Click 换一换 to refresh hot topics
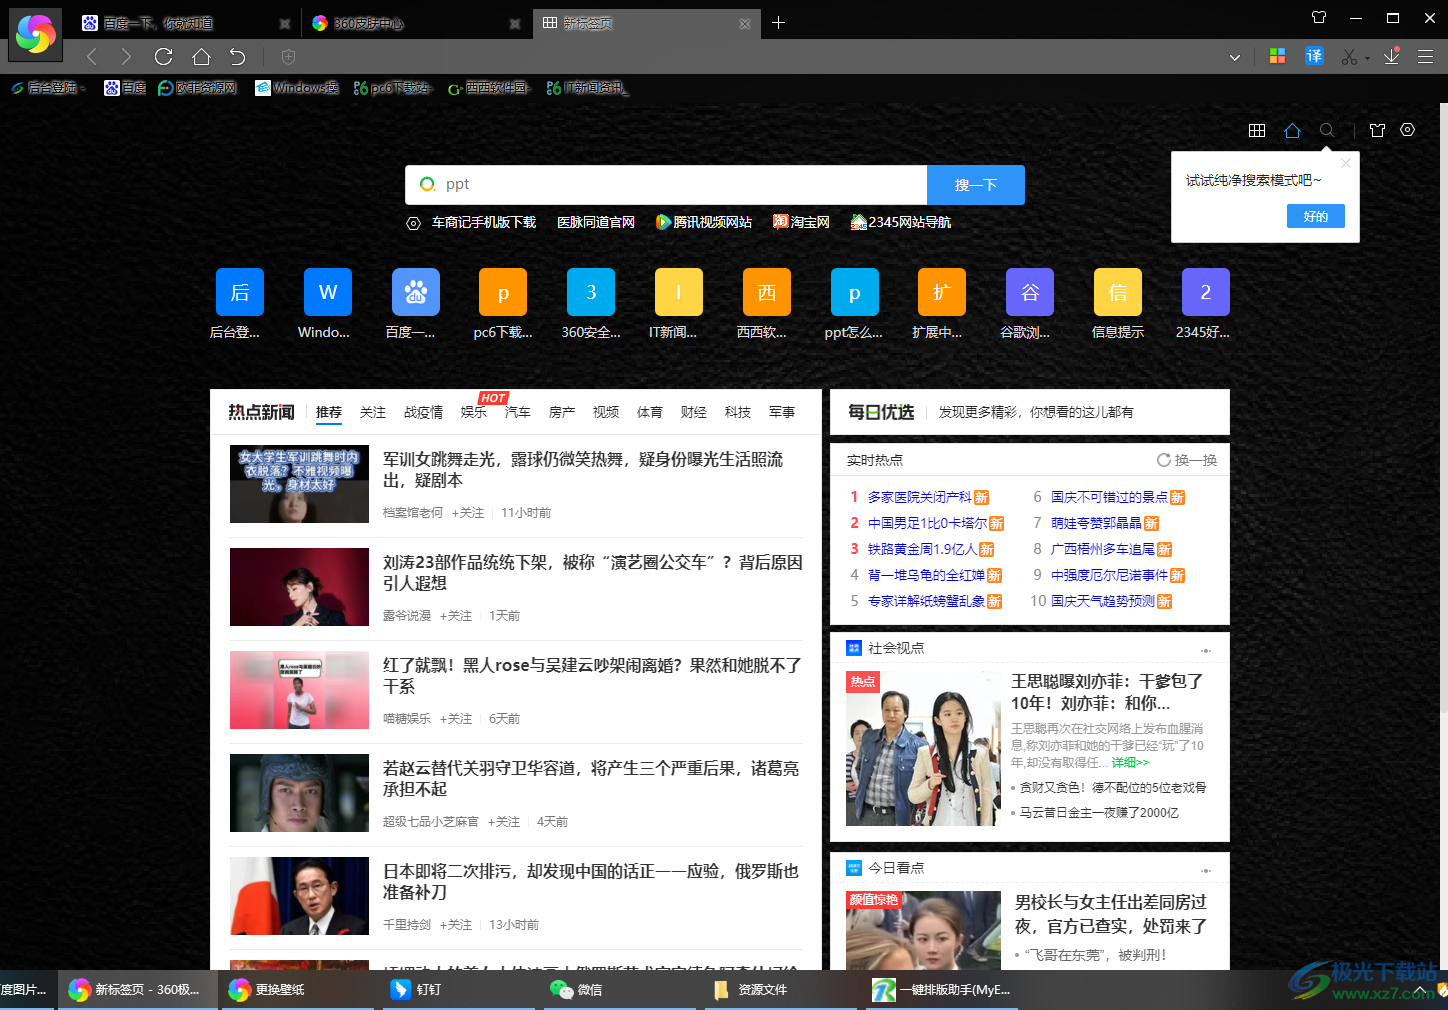The width and height of the screenshot is (1448, 1010). point(1188,460)
